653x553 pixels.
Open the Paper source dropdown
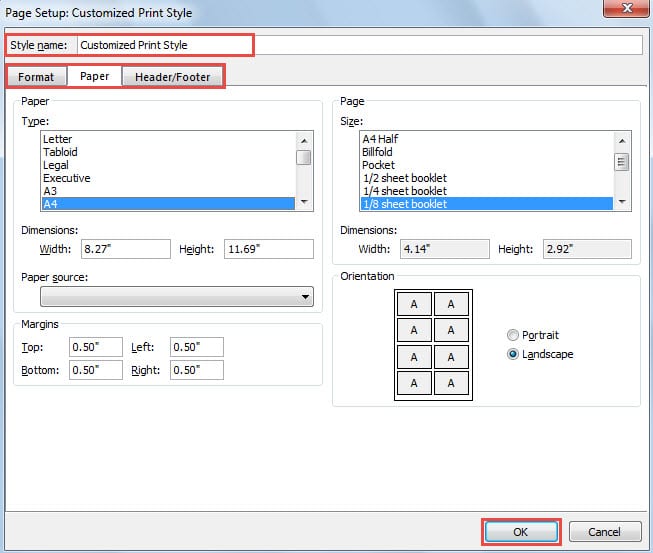click(176, 297)
